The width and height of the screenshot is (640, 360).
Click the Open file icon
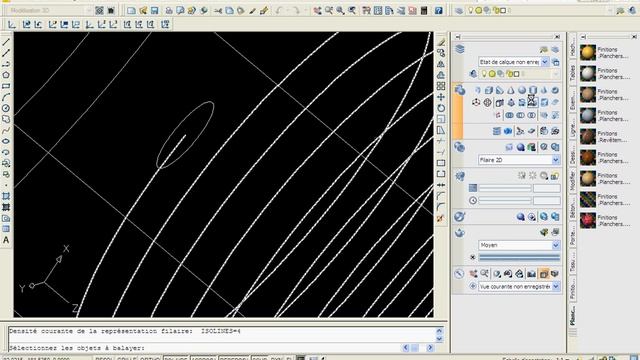(143, 11)
